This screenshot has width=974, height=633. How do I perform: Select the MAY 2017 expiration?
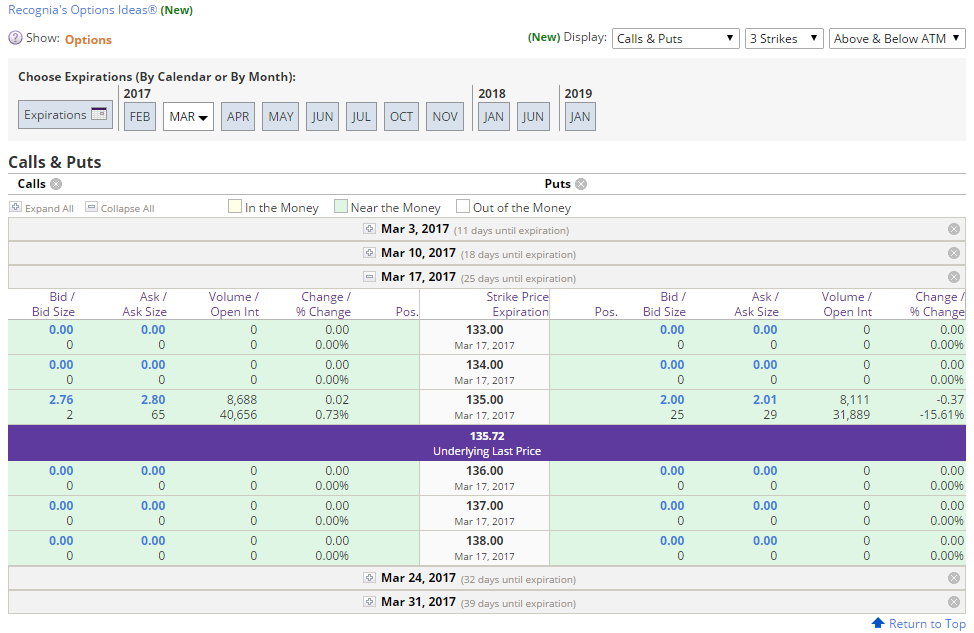click(281, 117)
